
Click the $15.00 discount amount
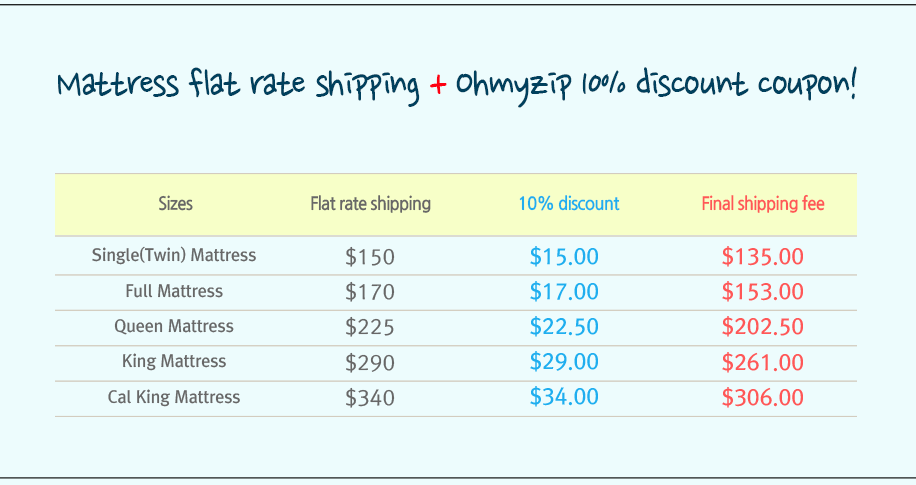pyautogui.click(x=564, y=257)
